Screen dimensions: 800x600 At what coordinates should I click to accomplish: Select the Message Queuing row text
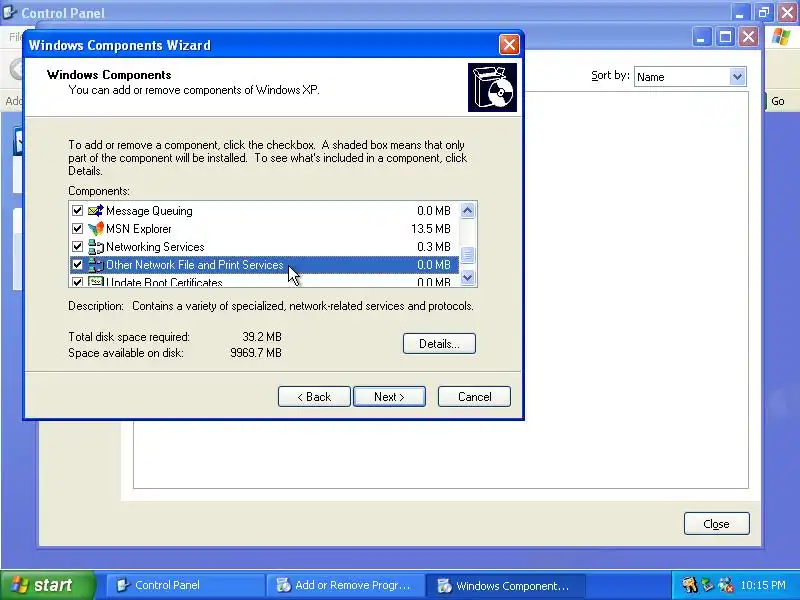[149, 211]
